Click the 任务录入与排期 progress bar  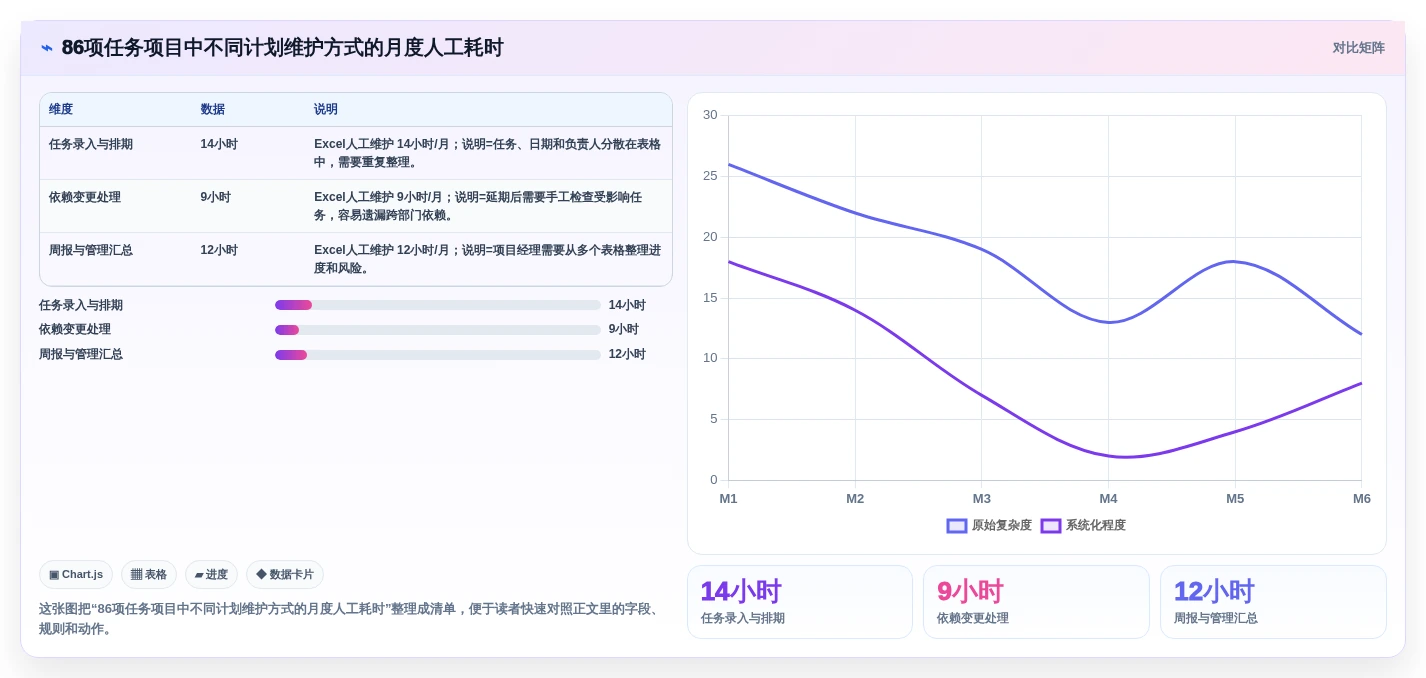(x=438, y=305)
